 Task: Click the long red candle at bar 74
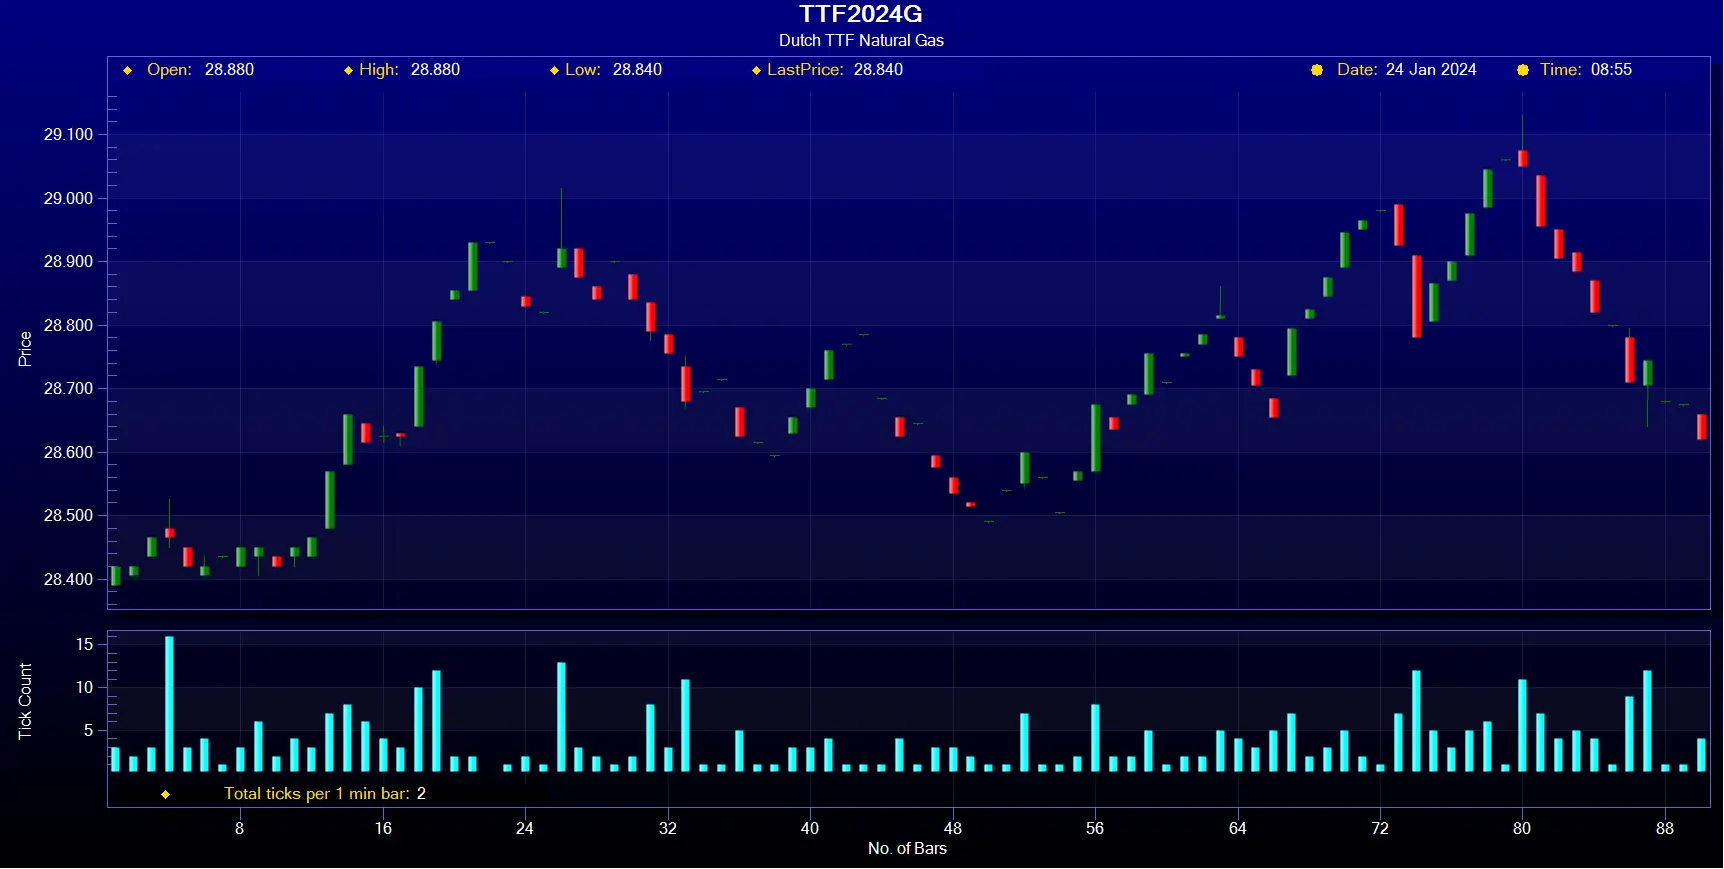(1417, 296)
